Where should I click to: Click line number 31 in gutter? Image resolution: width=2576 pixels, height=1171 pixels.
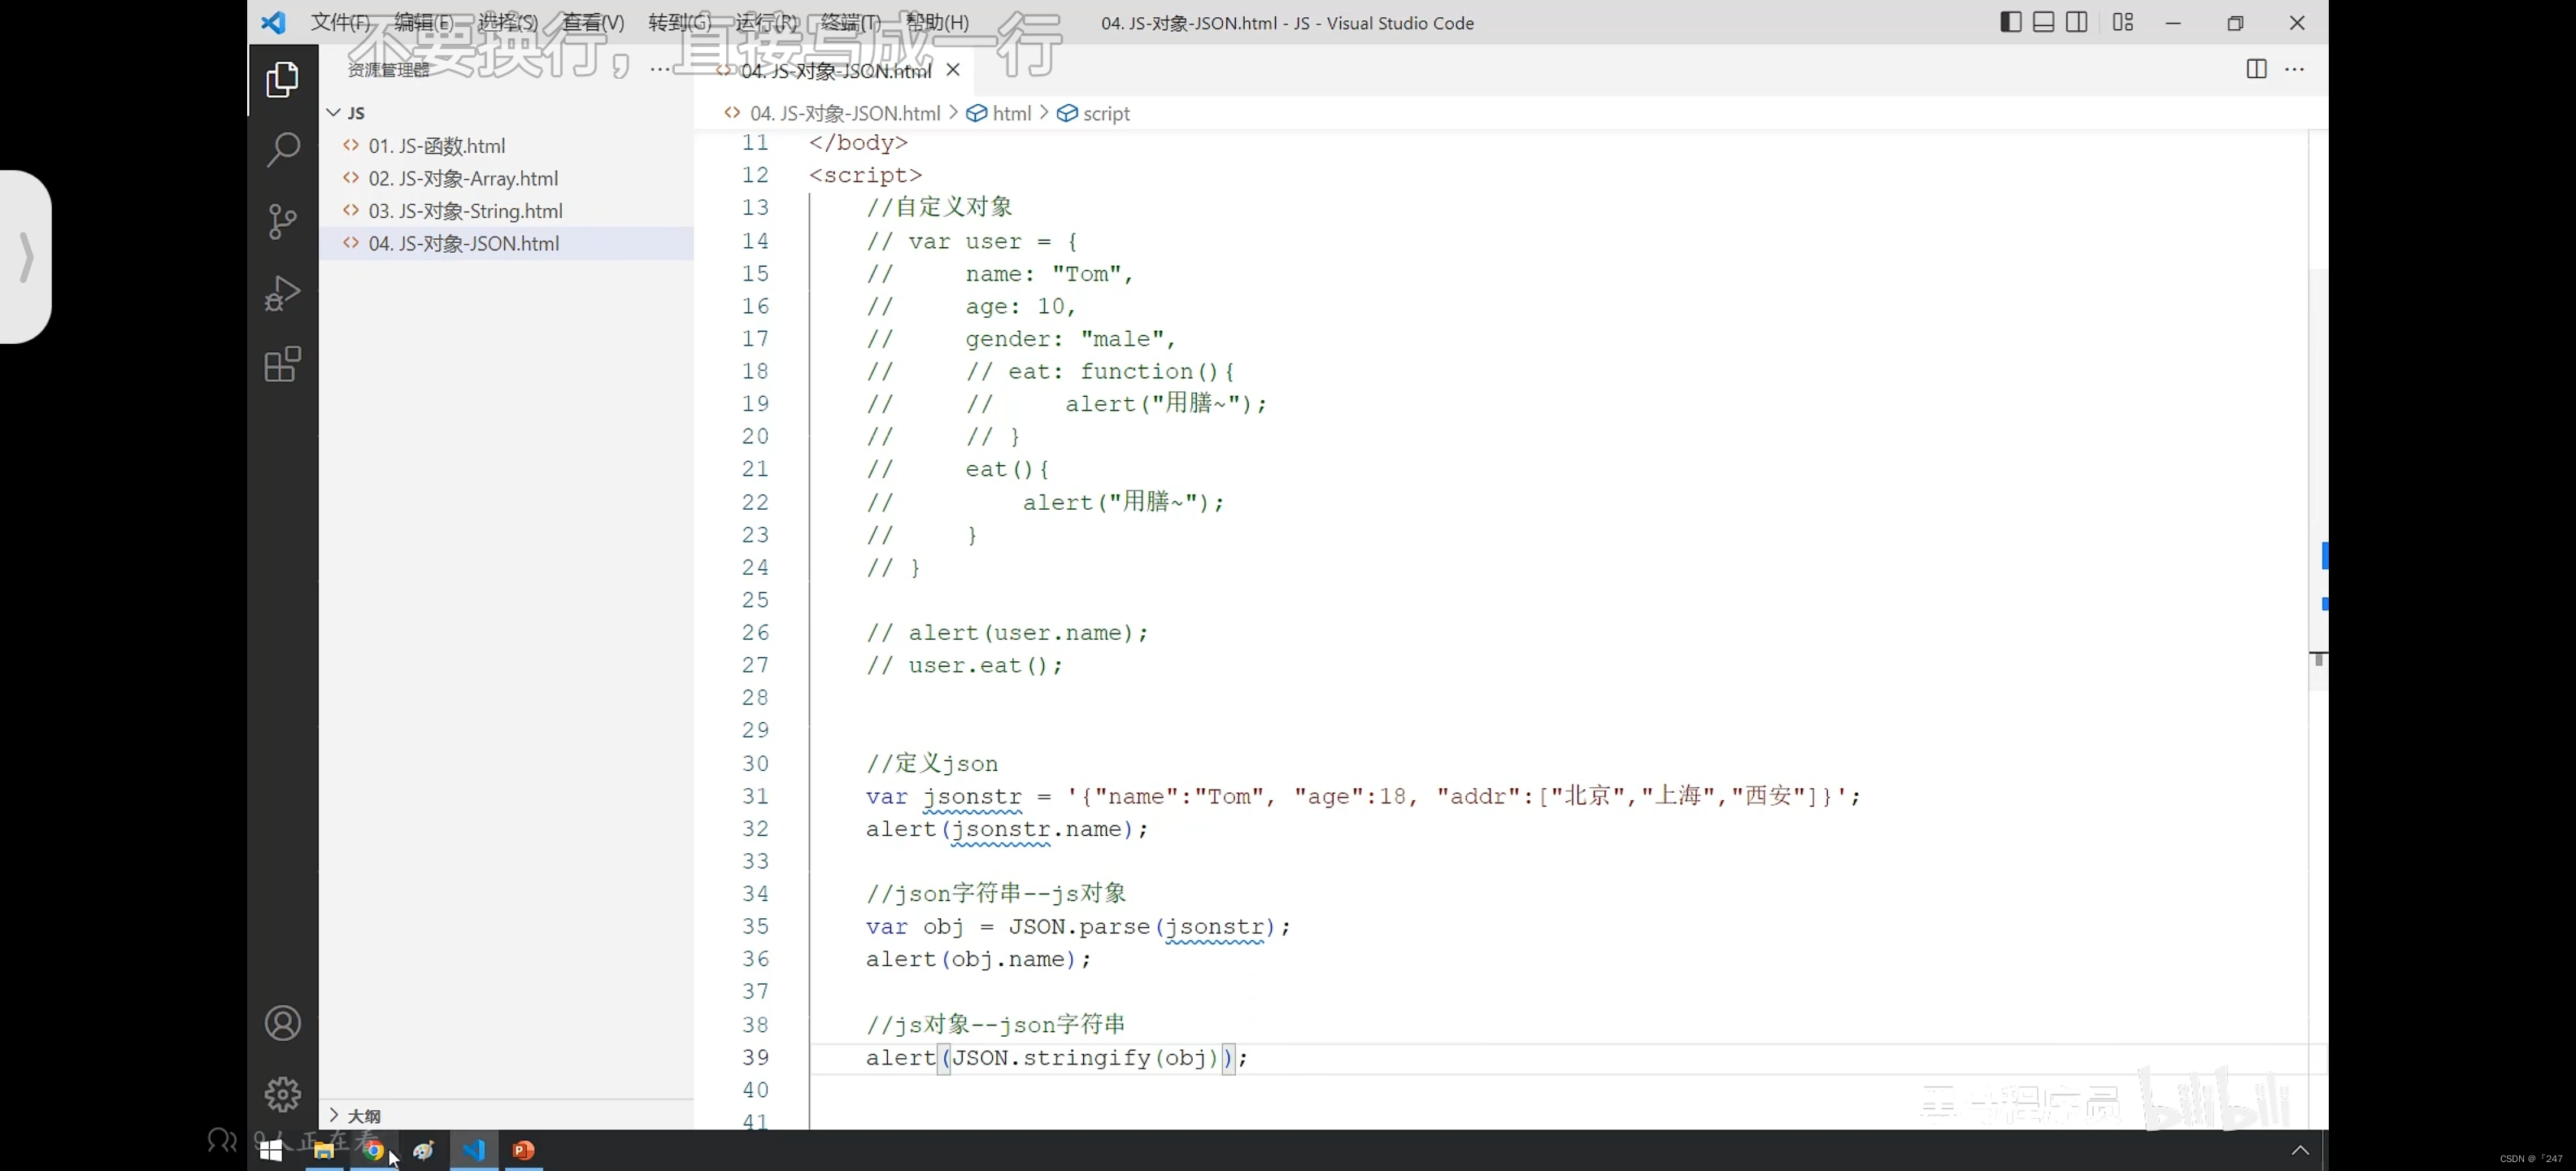coord(755,796)
